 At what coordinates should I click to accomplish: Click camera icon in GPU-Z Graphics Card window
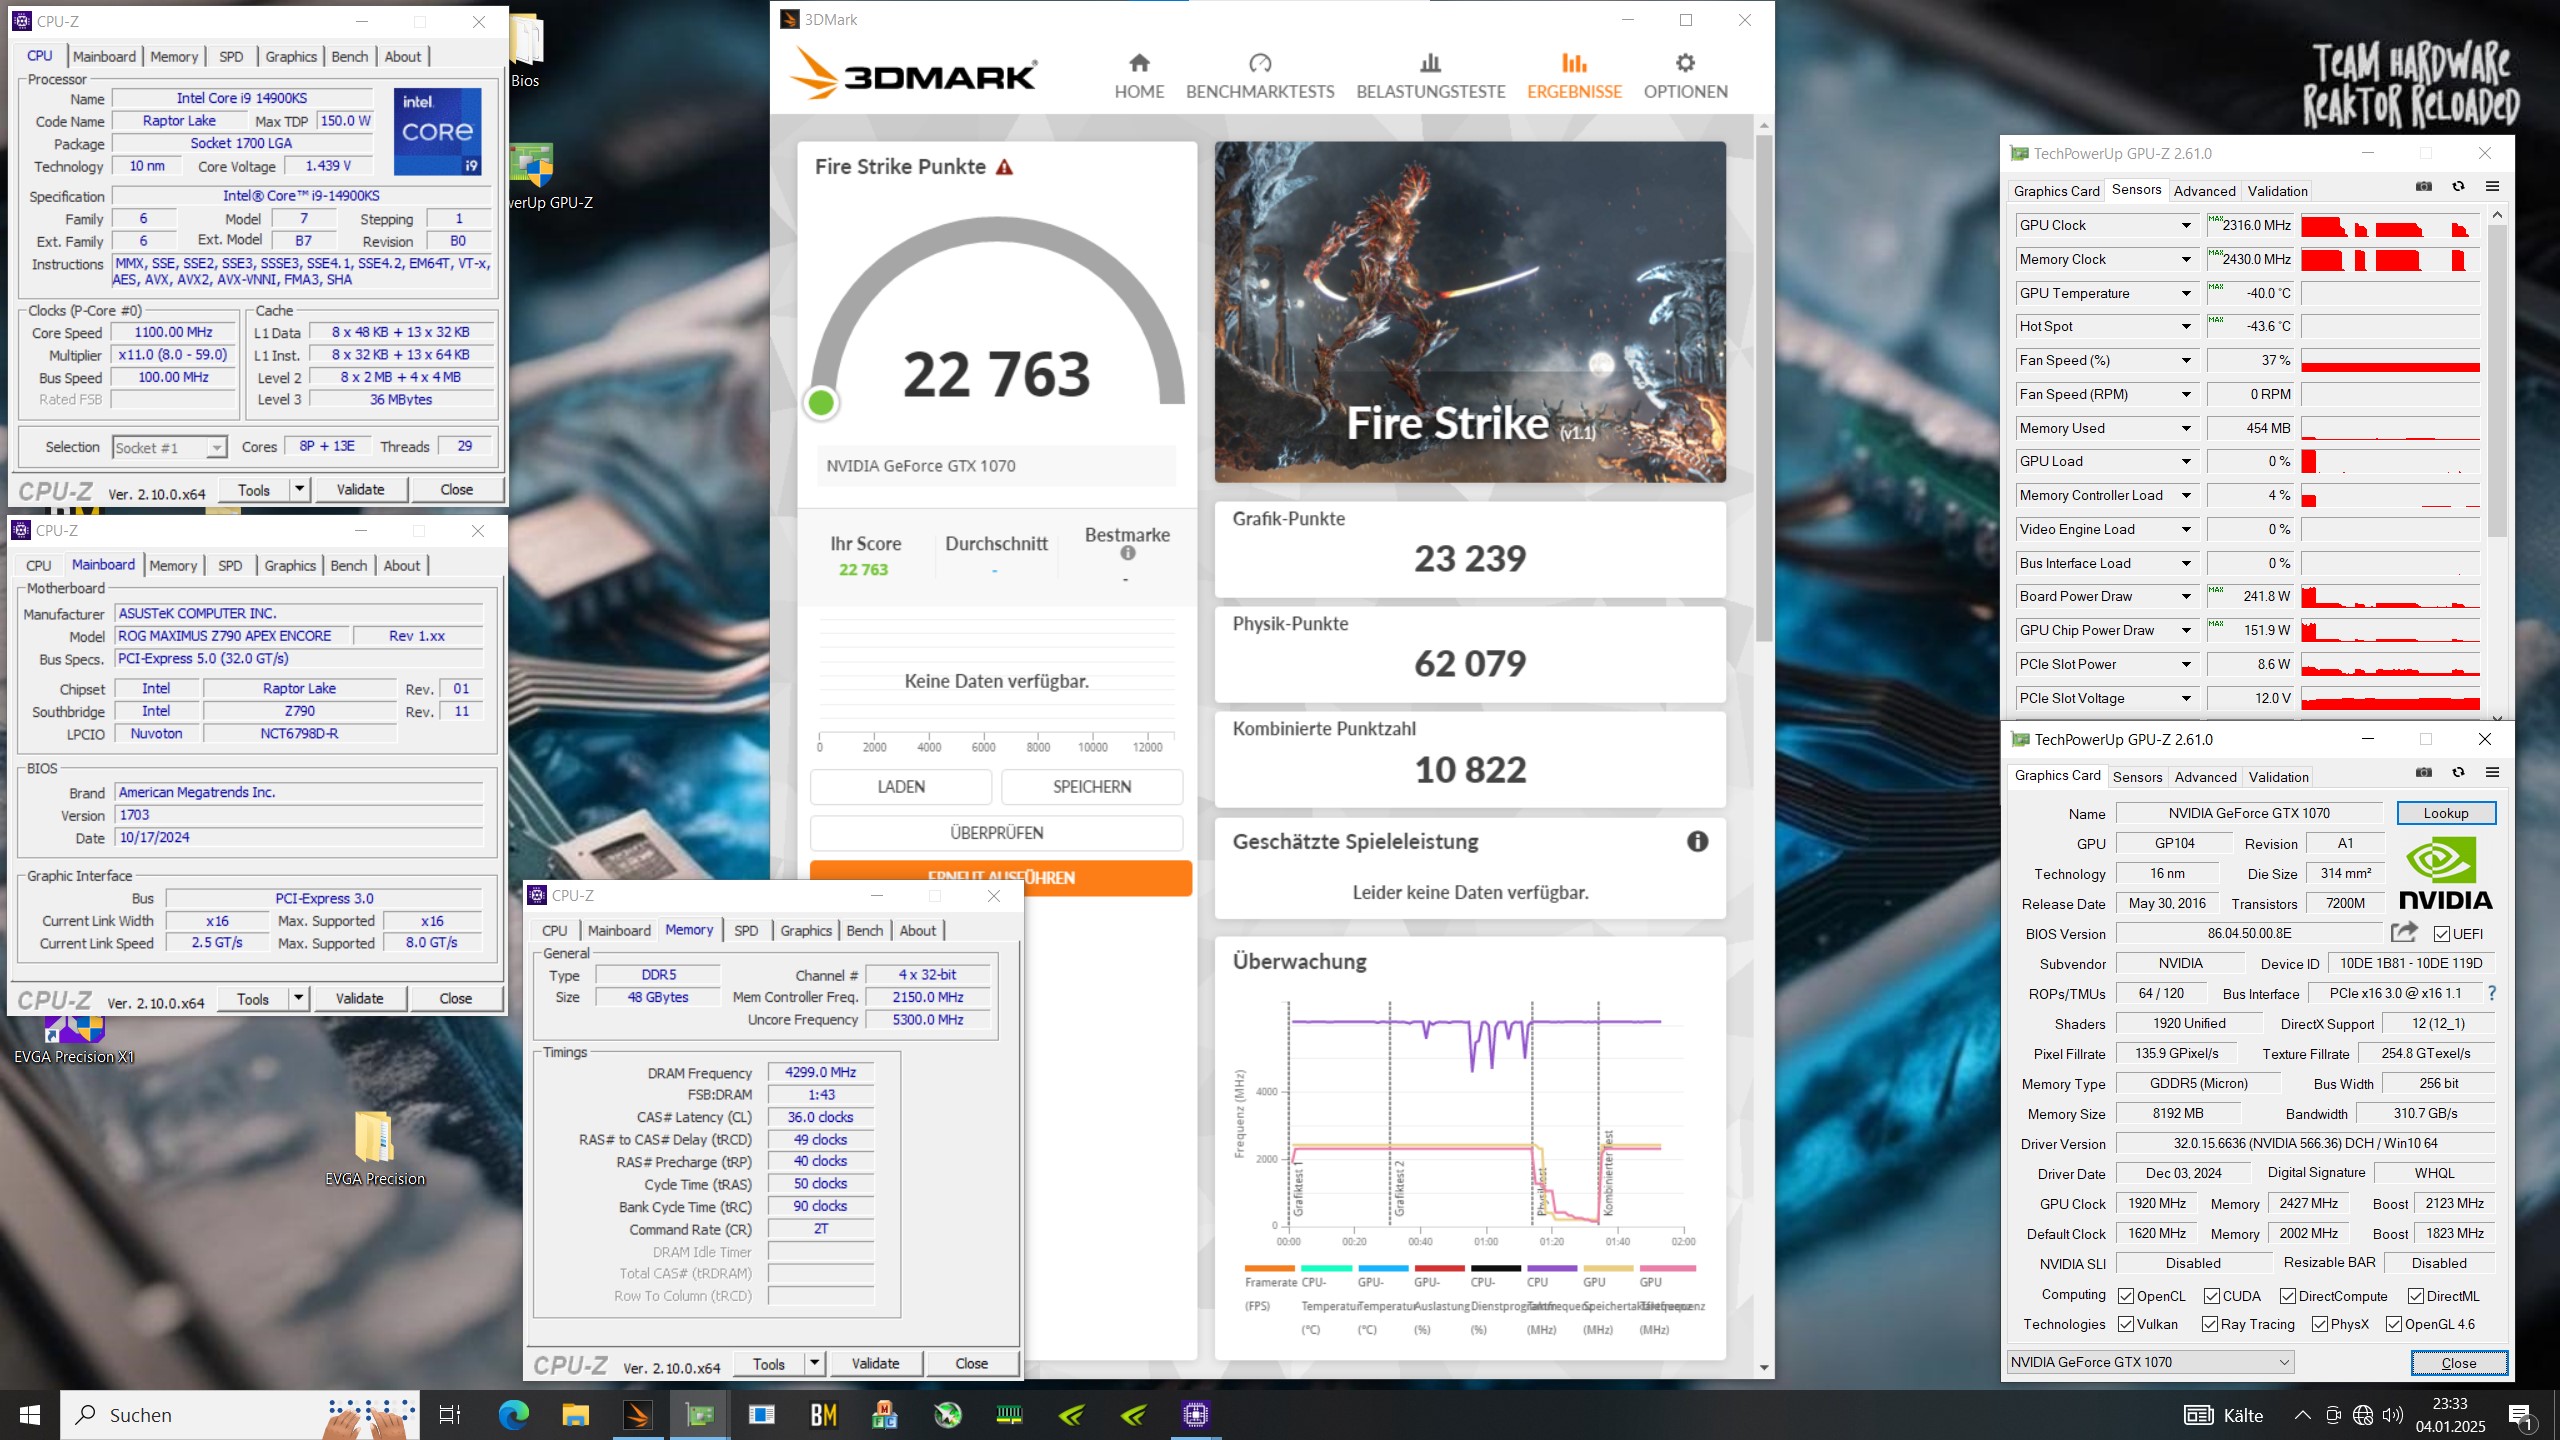2424,773
